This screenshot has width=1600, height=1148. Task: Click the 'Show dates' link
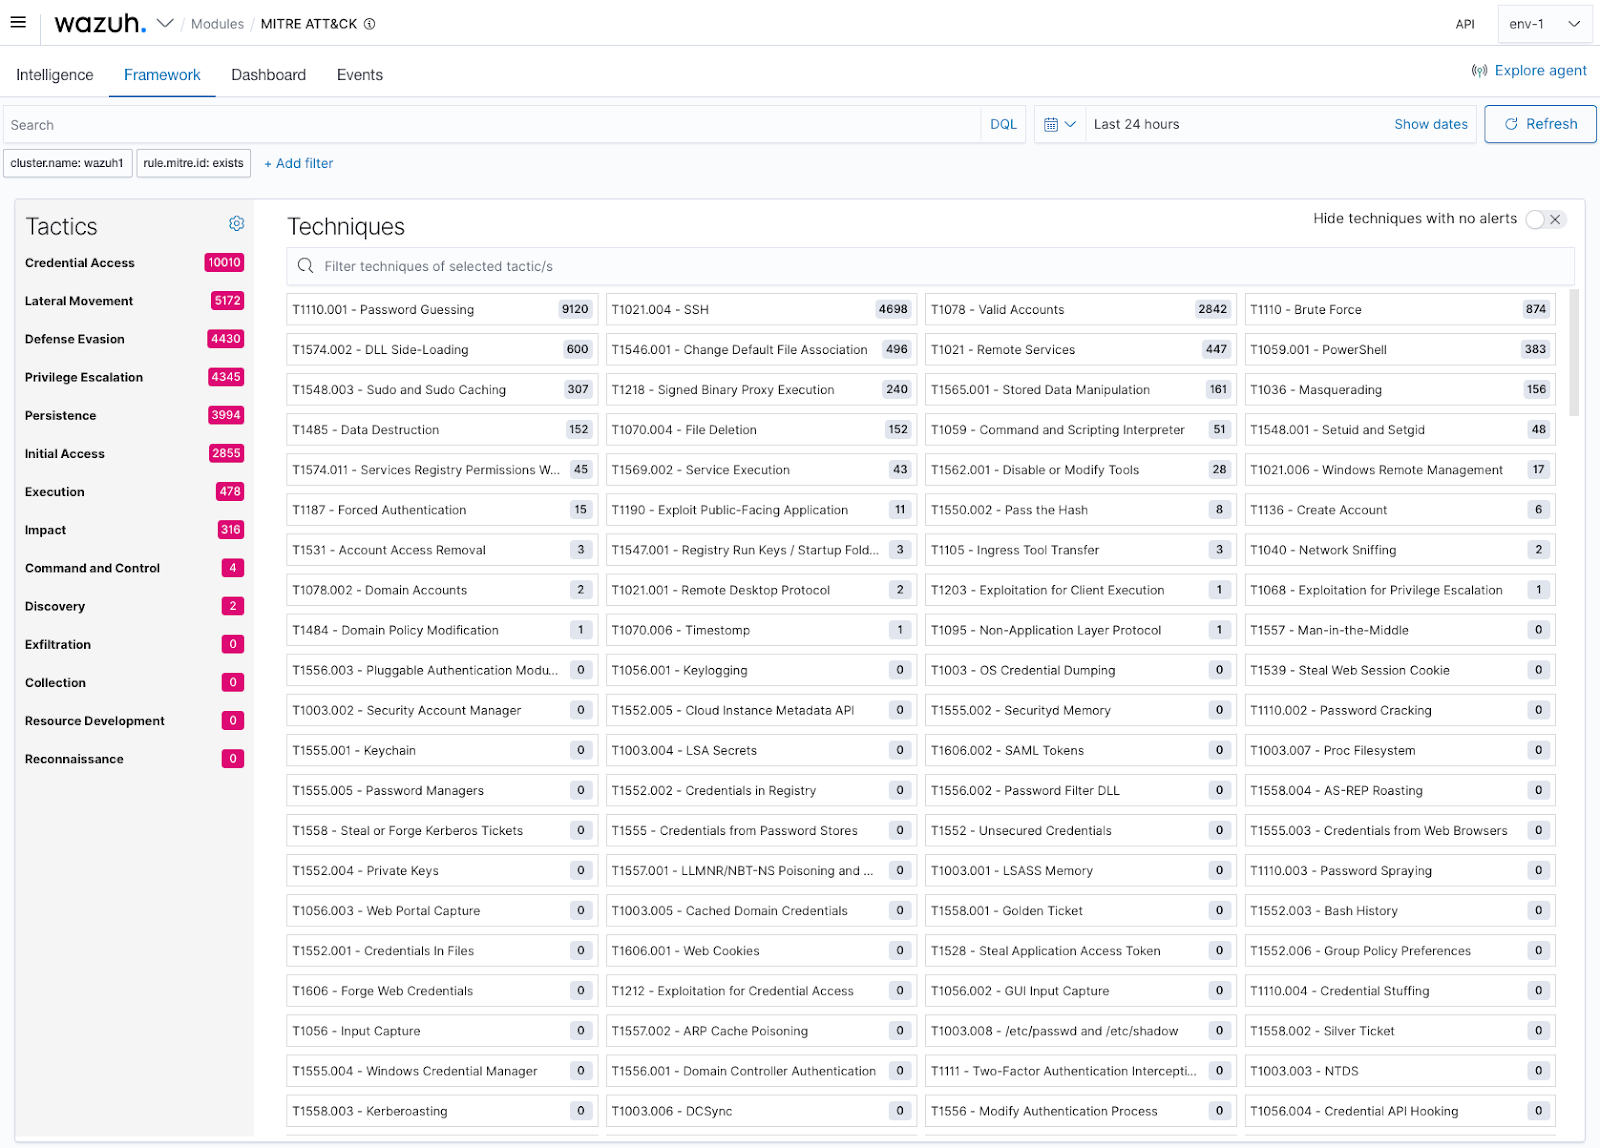coord(1430,124)
